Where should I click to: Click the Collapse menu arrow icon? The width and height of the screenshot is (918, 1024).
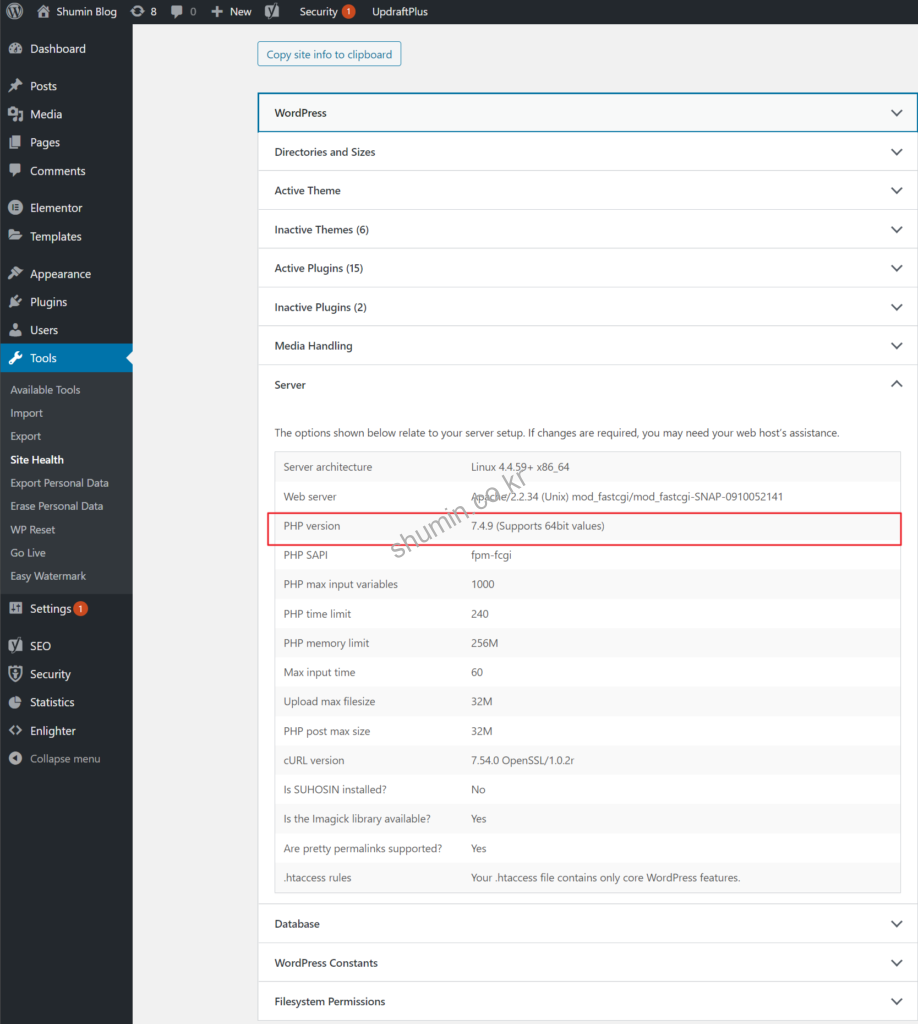[15, 759]
